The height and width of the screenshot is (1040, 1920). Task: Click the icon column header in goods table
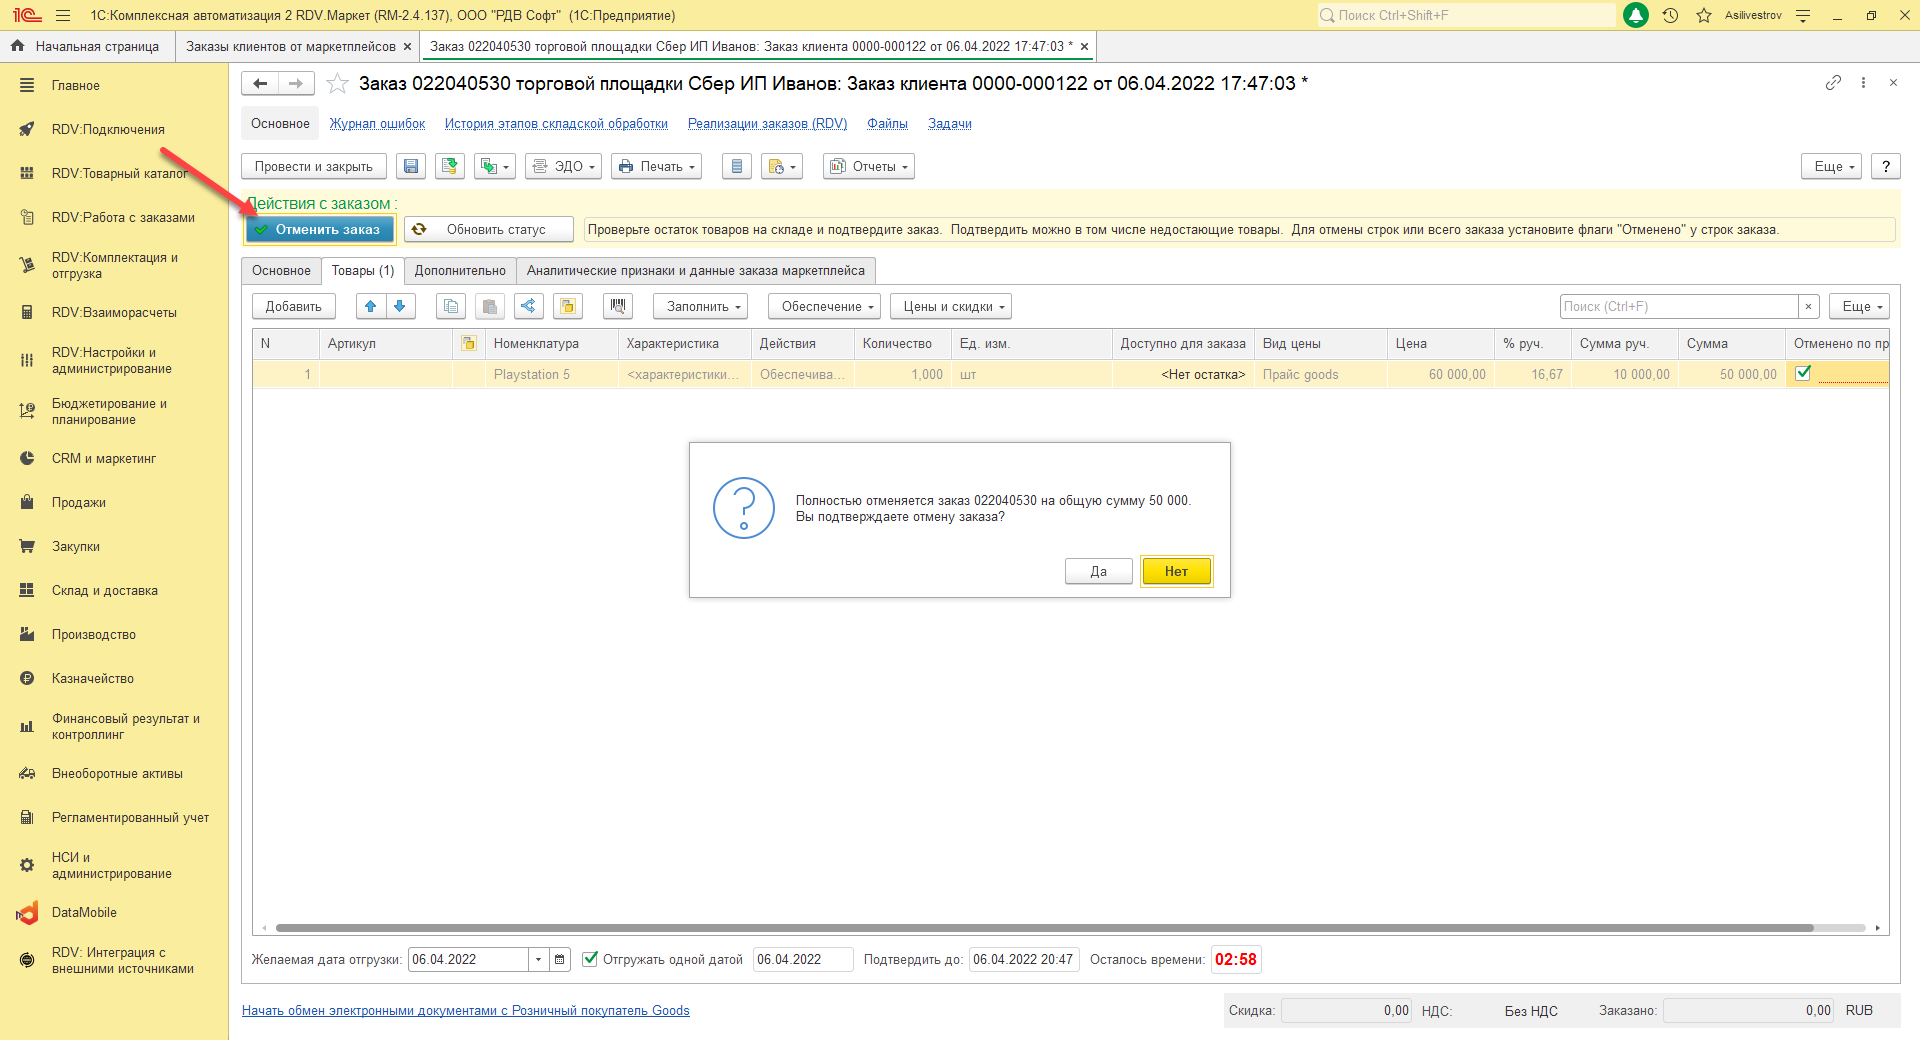pyautogui.click(x=468, y=344)
